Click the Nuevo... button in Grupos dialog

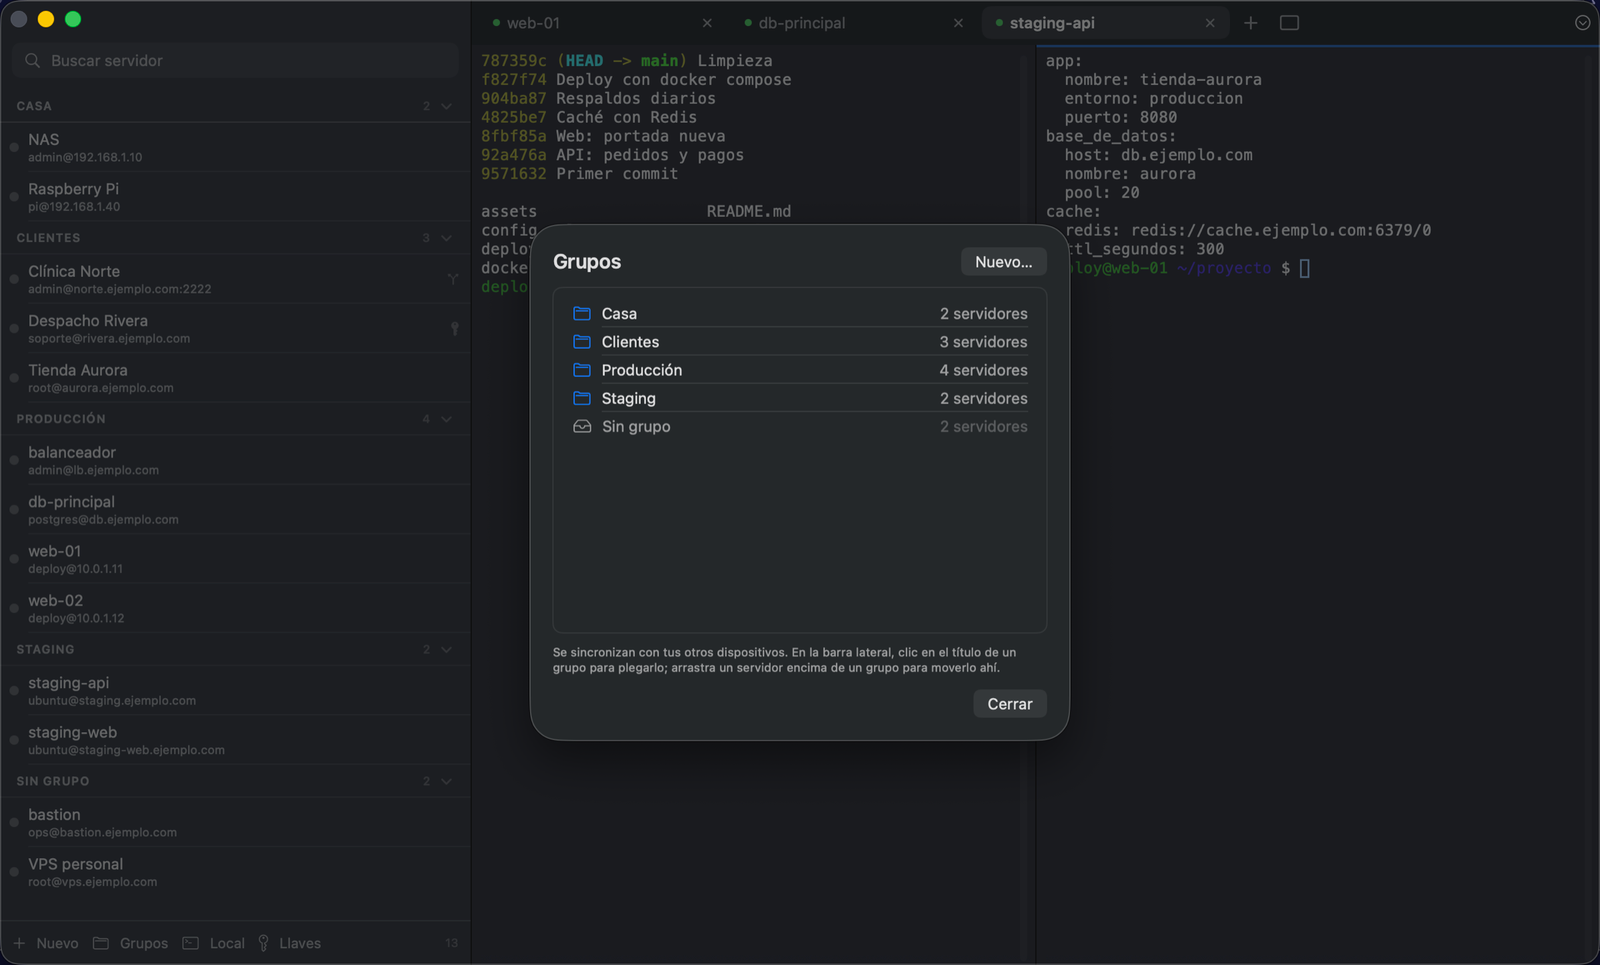click(1003, 262)
